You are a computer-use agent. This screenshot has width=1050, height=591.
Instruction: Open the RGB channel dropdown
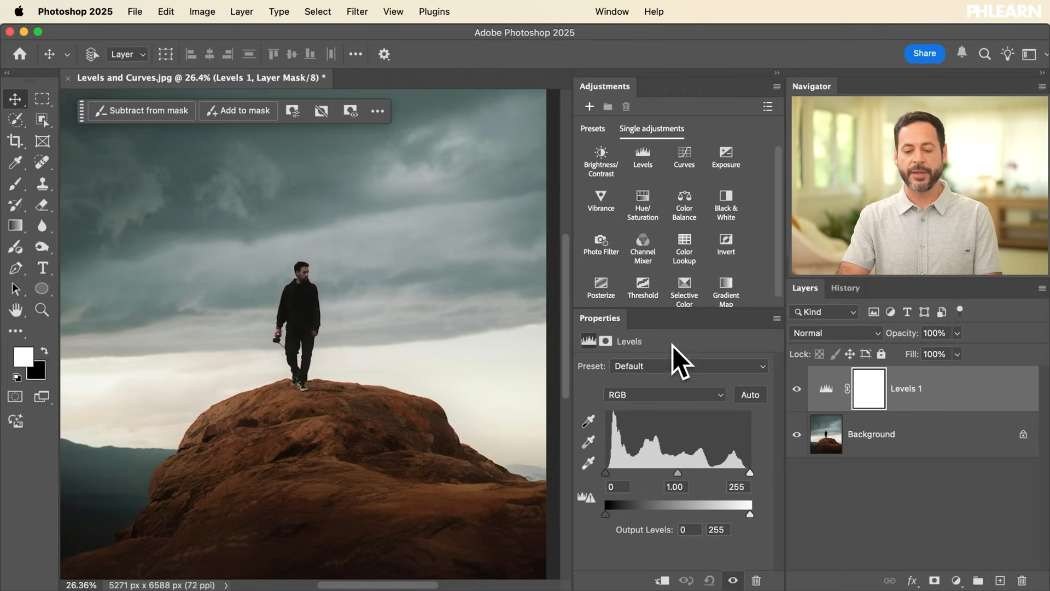(x=664, y=395)
